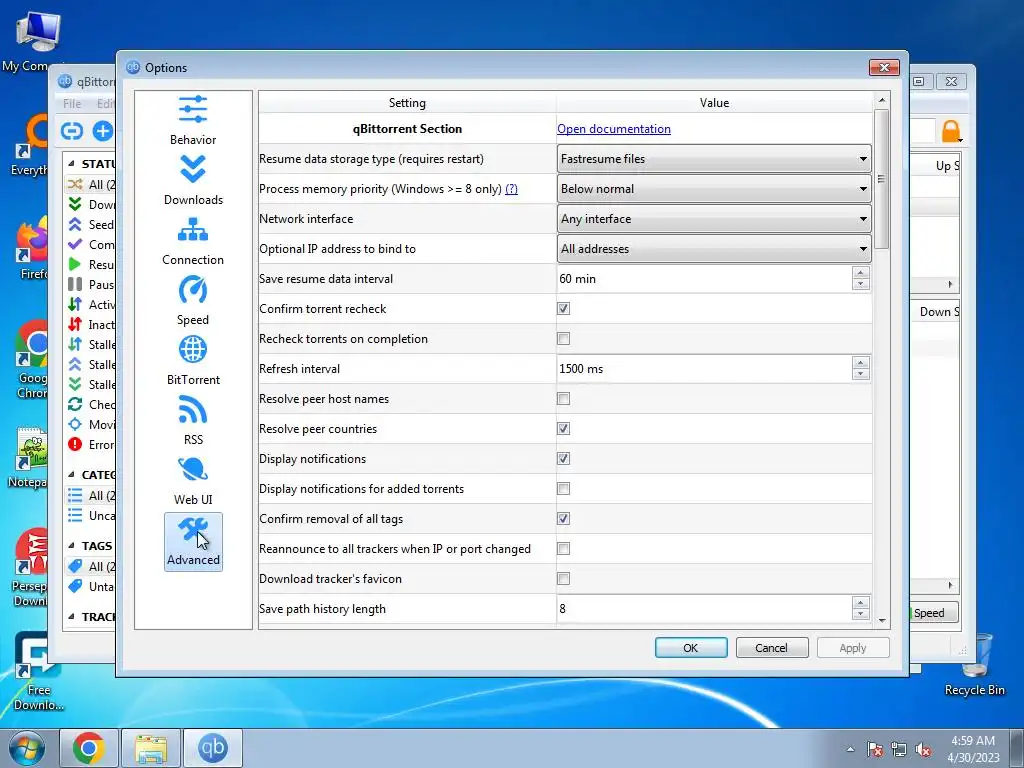Open the (?) help link for memory priority
1024x768 pixels.
point(511,189)
